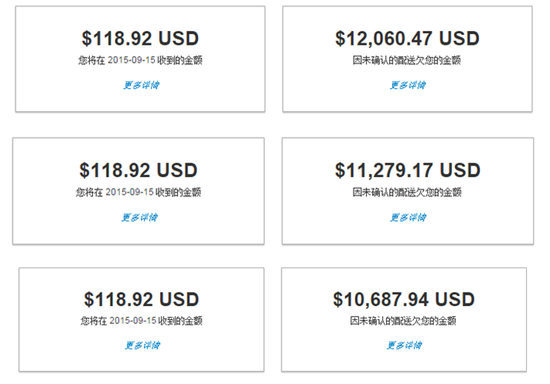The height and width of the screenshot is (384, 550).
Task: Click the 2015-09-15 date in bottom card
Action: click(x=133, y=321)
